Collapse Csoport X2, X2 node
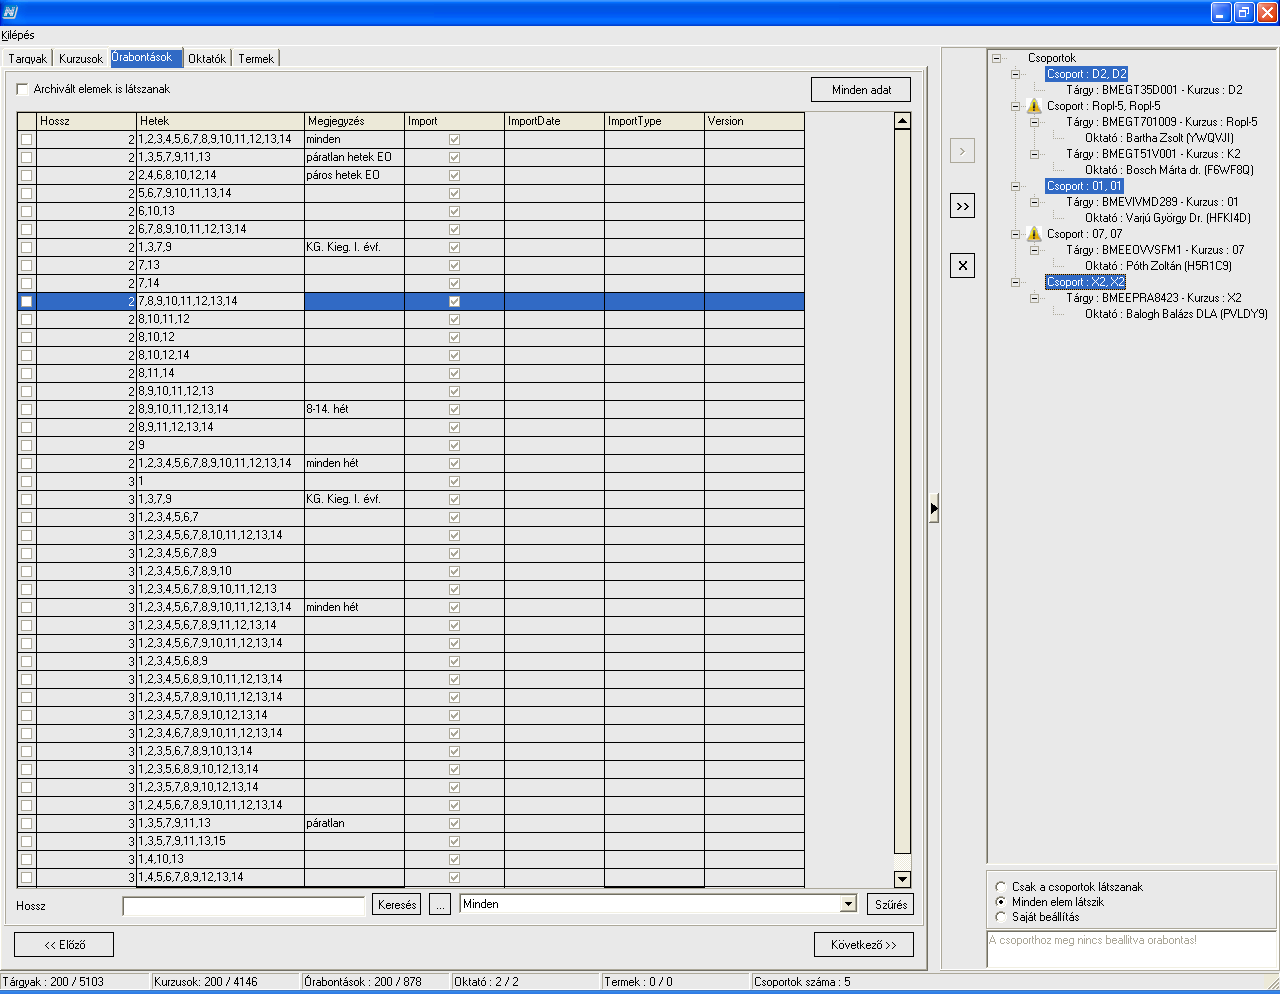The height and width of the screenshot is (994, 1280). point(1015,282)
